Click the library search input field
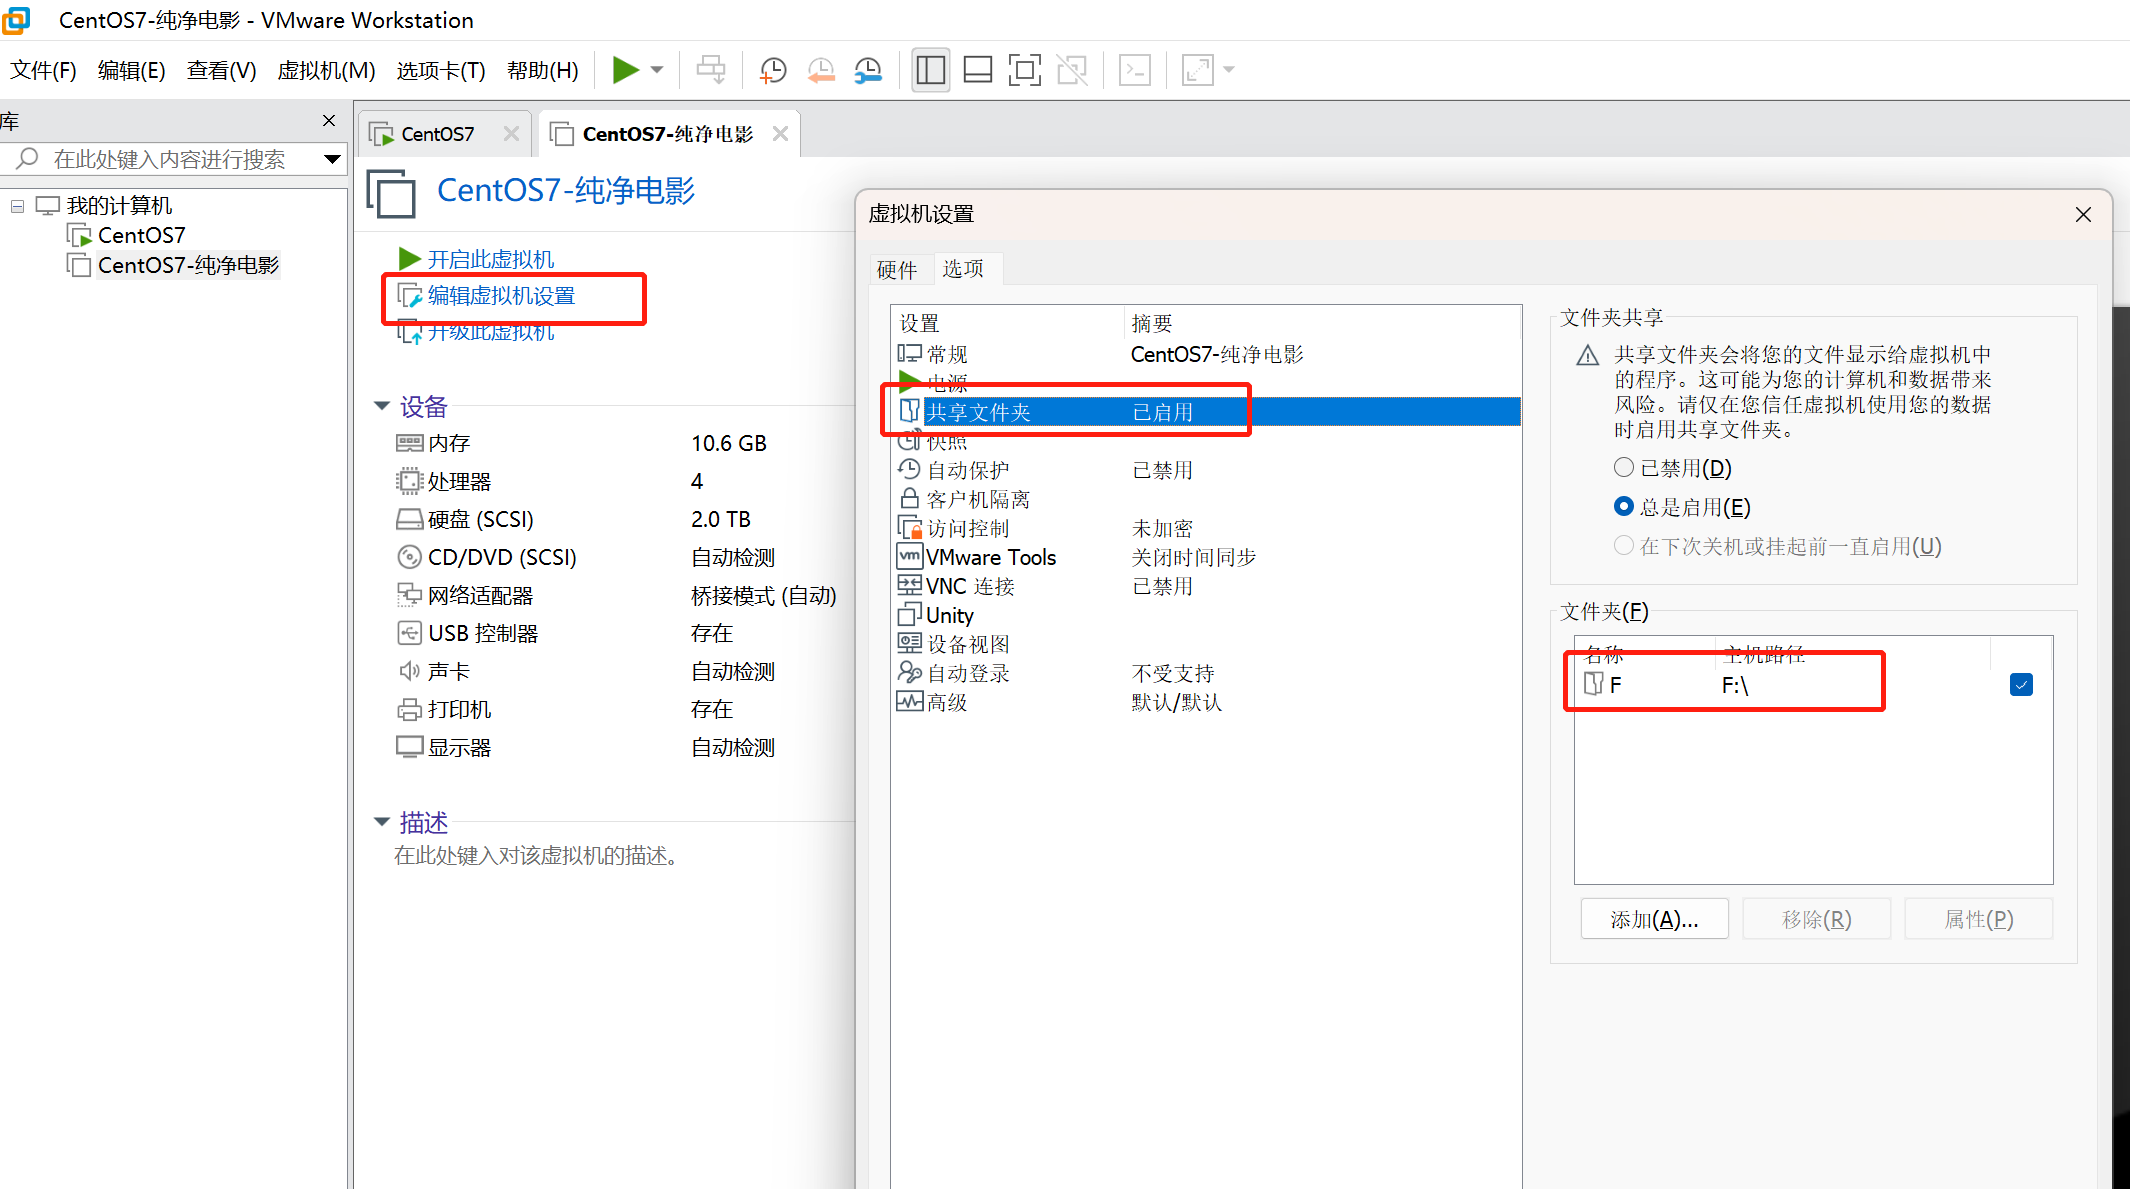The width and height of the screenshot is (2130, 1189). pyautogui.click(x=170, y=159)
